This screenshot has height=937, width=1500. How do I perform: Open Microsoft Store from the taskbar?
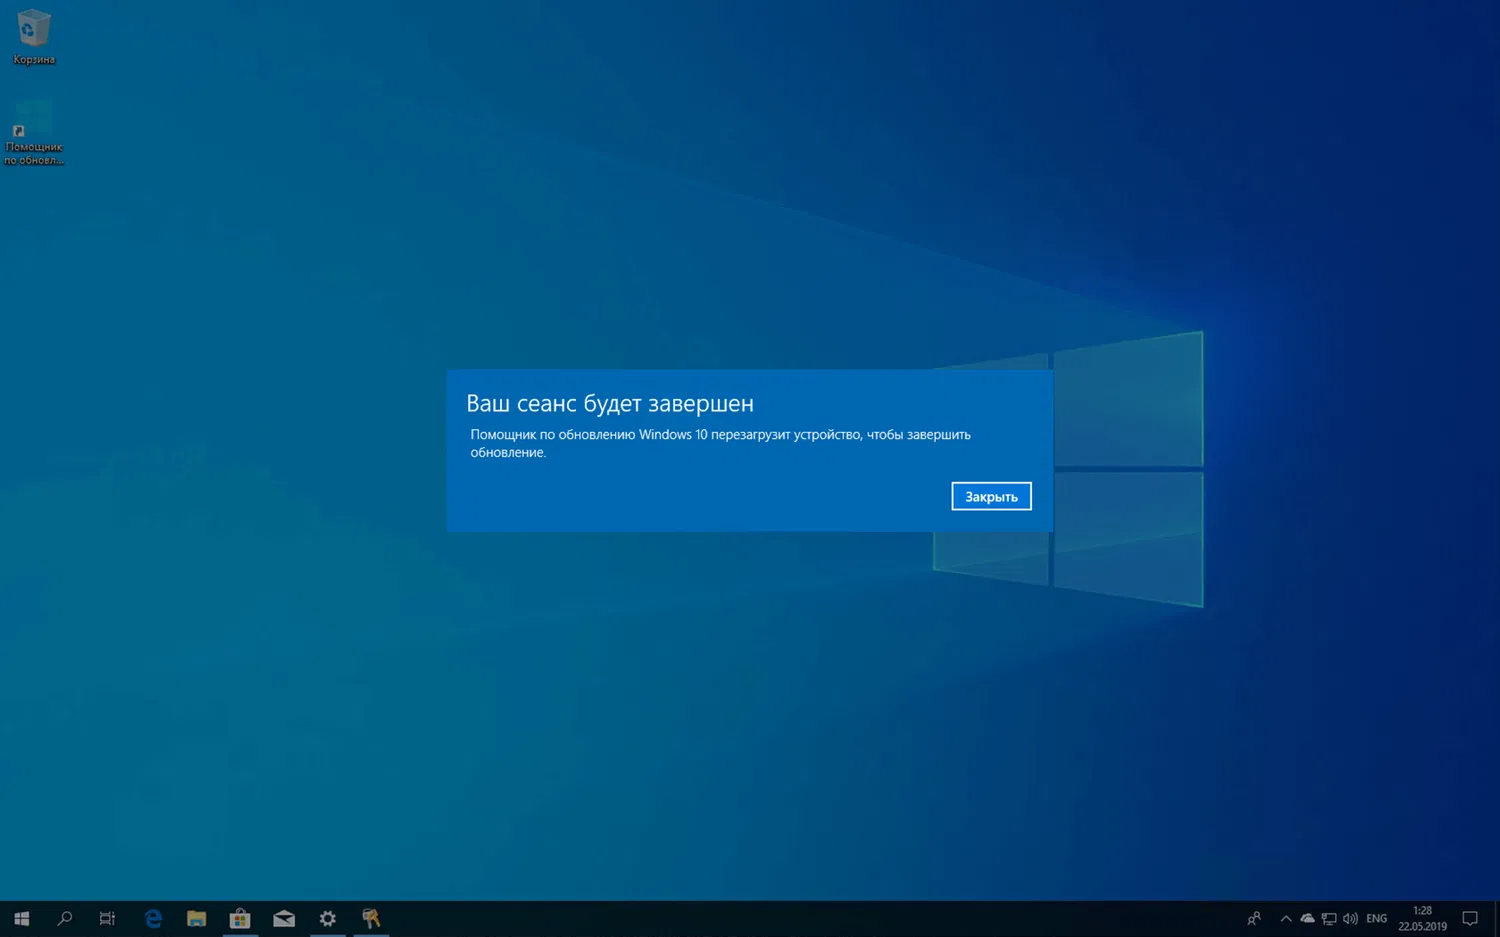point(240,918)
